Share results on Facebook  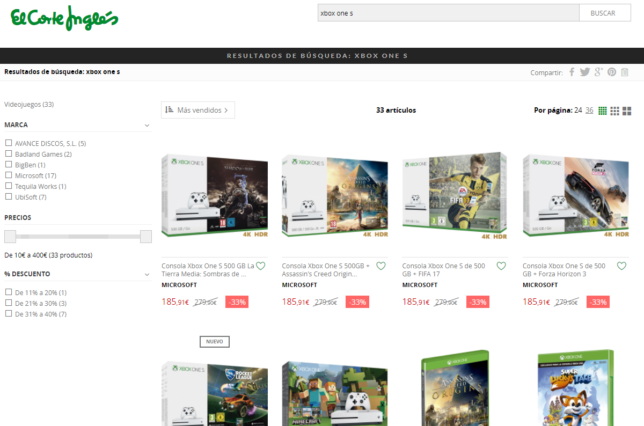[573, 72]
